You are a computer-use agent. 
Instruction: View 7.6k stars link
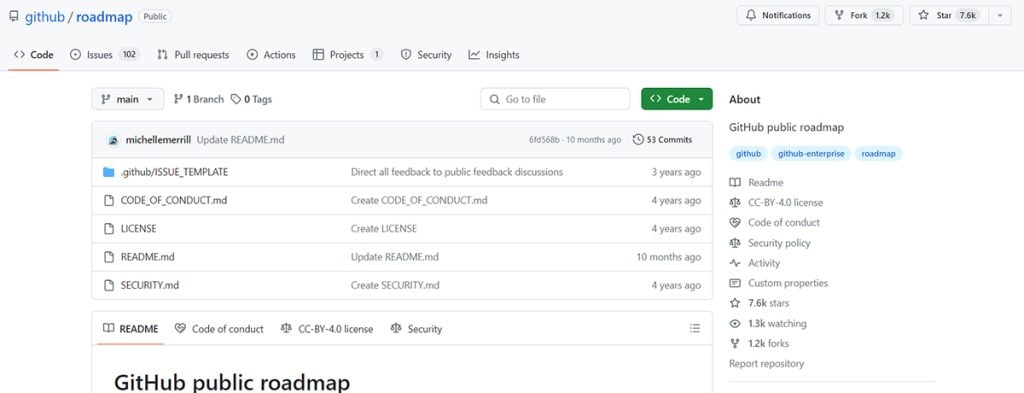click(x=760, y=303)
